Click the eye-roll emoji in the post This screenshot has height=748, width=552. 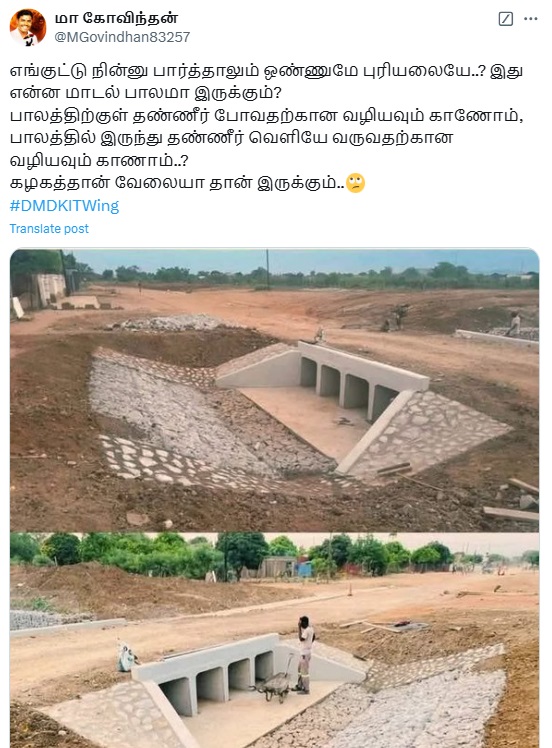[x=355, y=183]
